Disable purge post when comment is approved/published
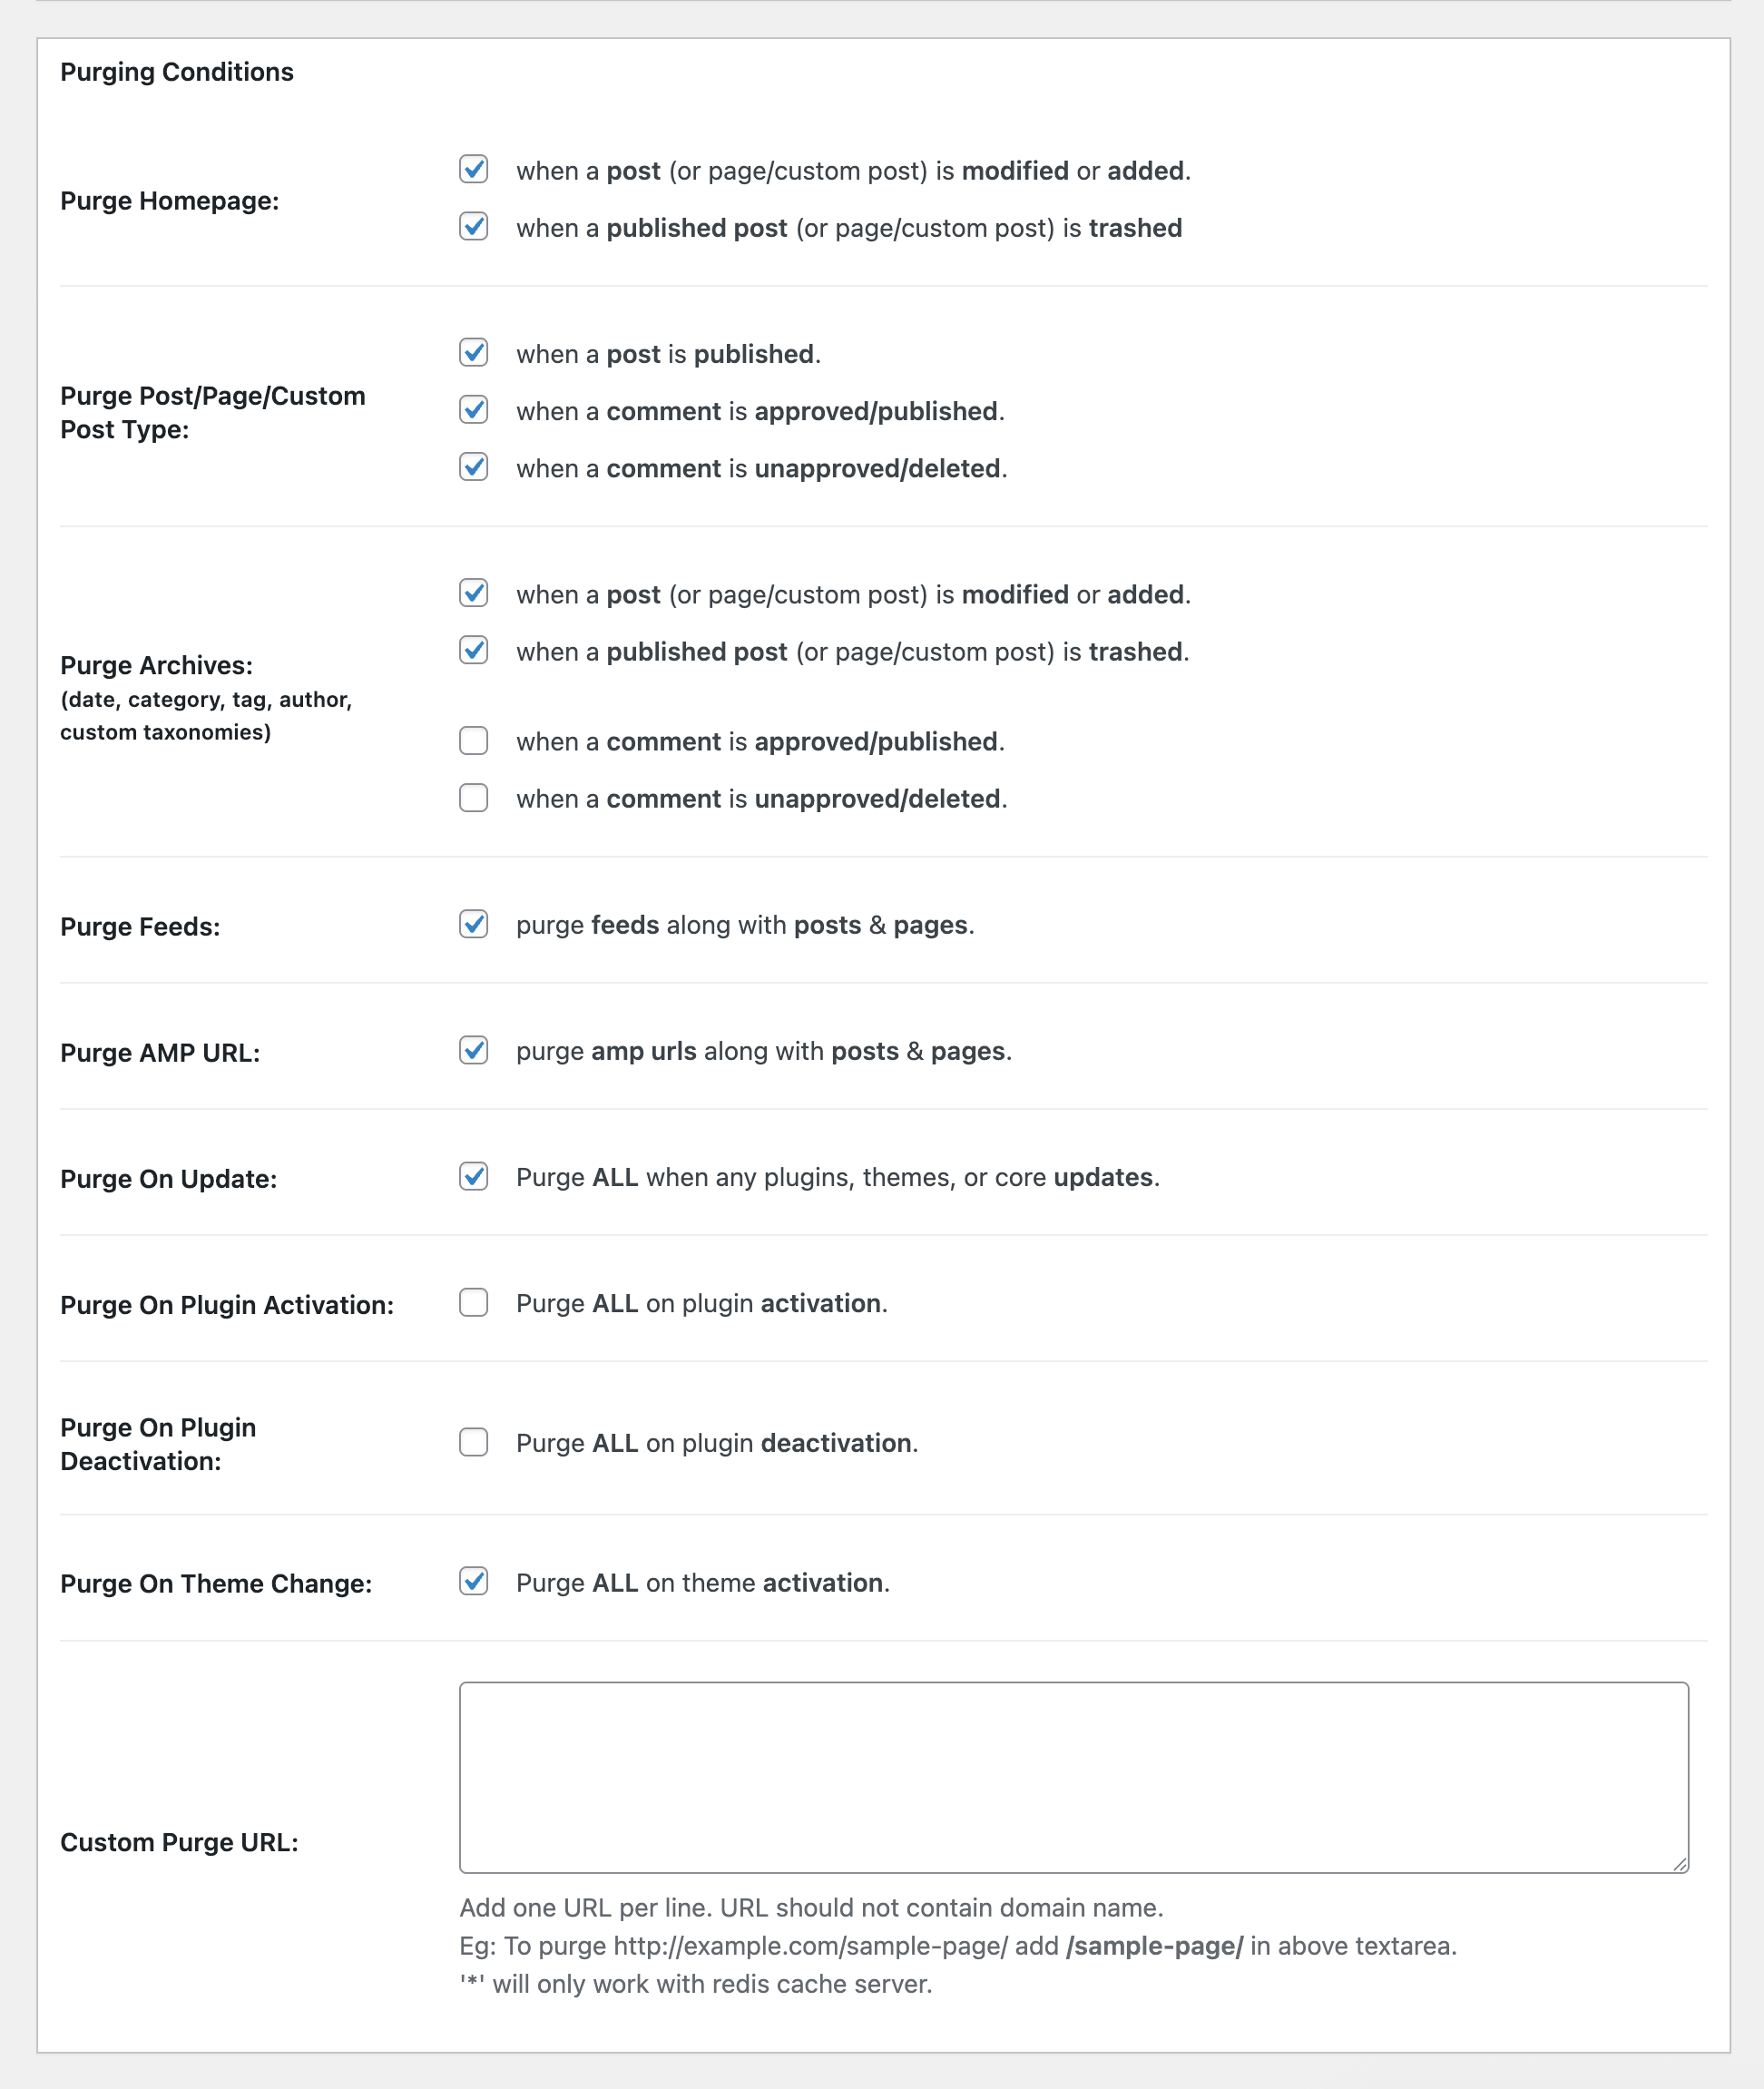 pyautogui.click(x=473, y=409)
